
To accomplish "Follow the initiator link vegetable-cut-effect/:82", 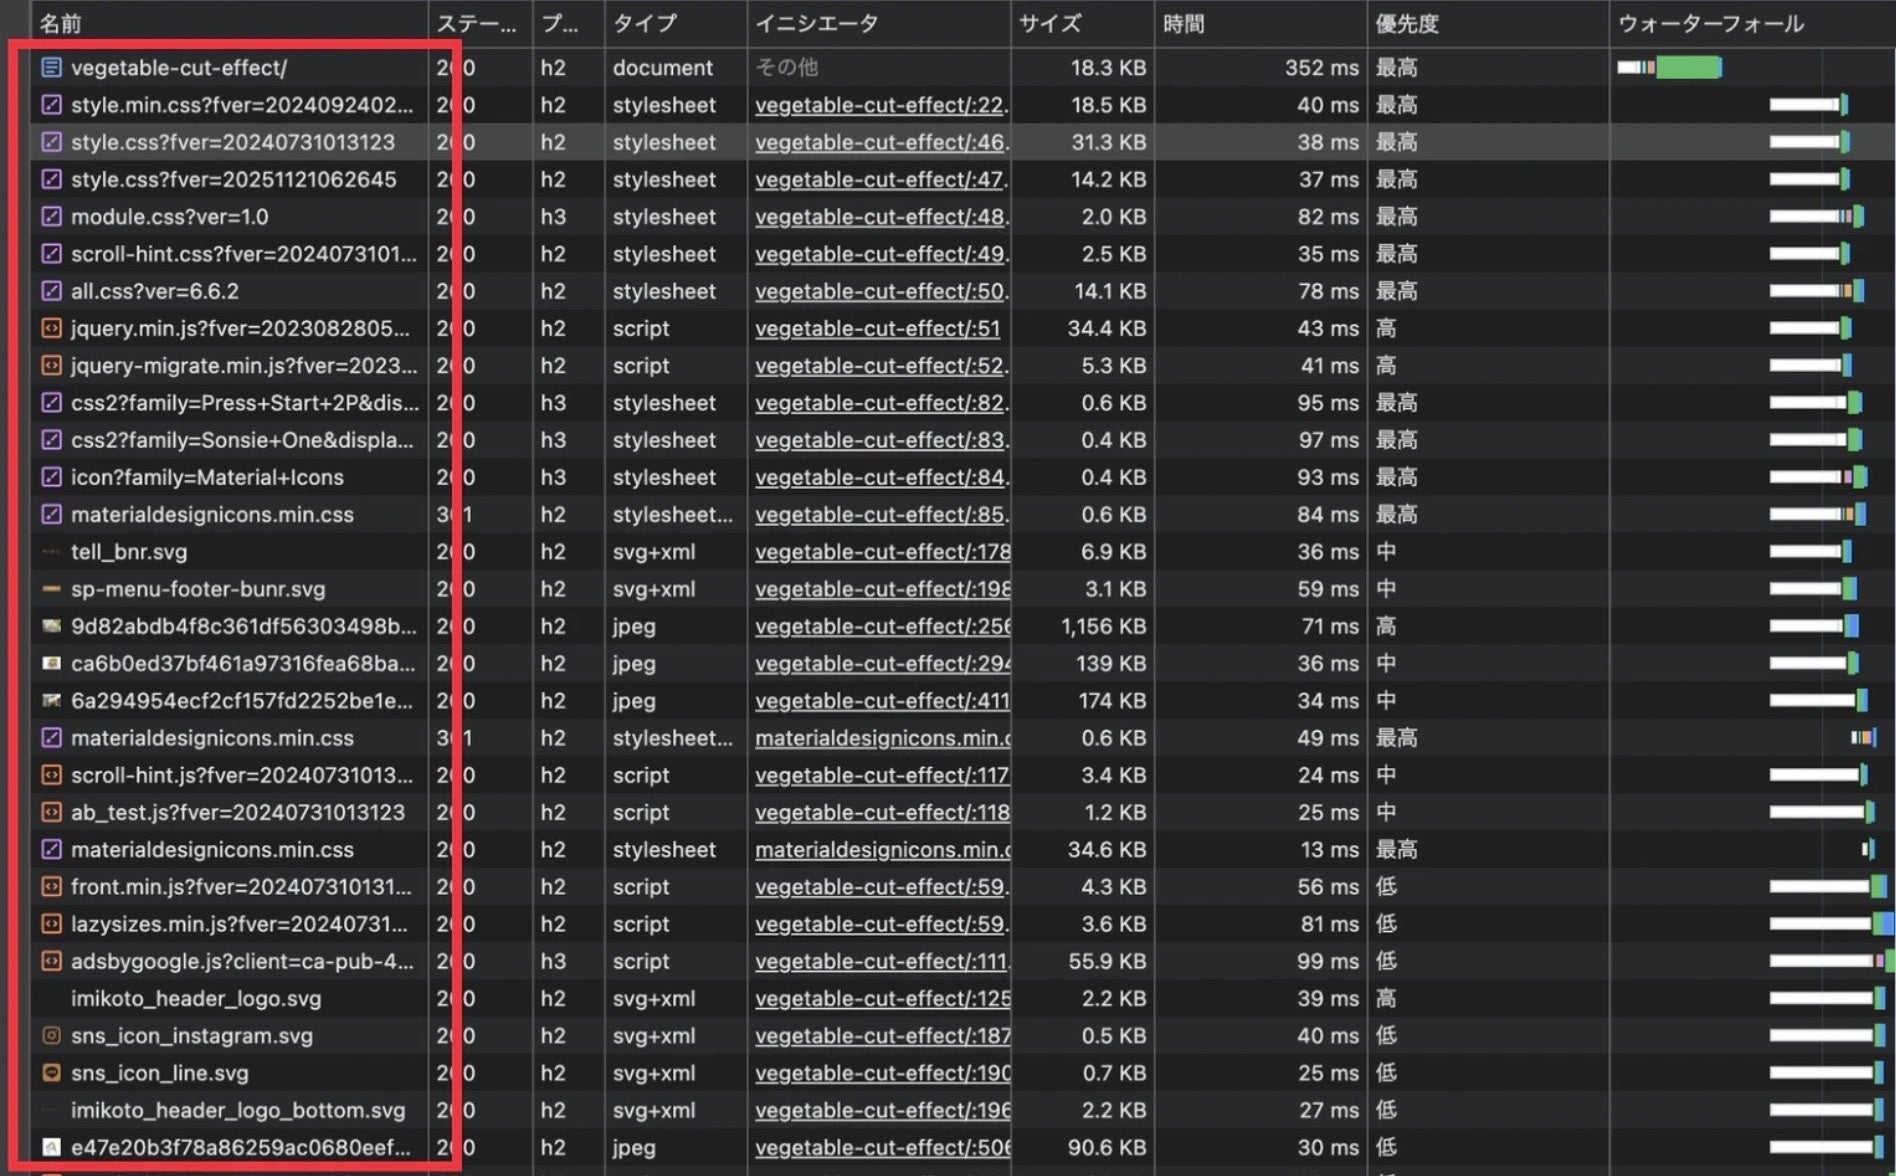I will pos(881,403).
